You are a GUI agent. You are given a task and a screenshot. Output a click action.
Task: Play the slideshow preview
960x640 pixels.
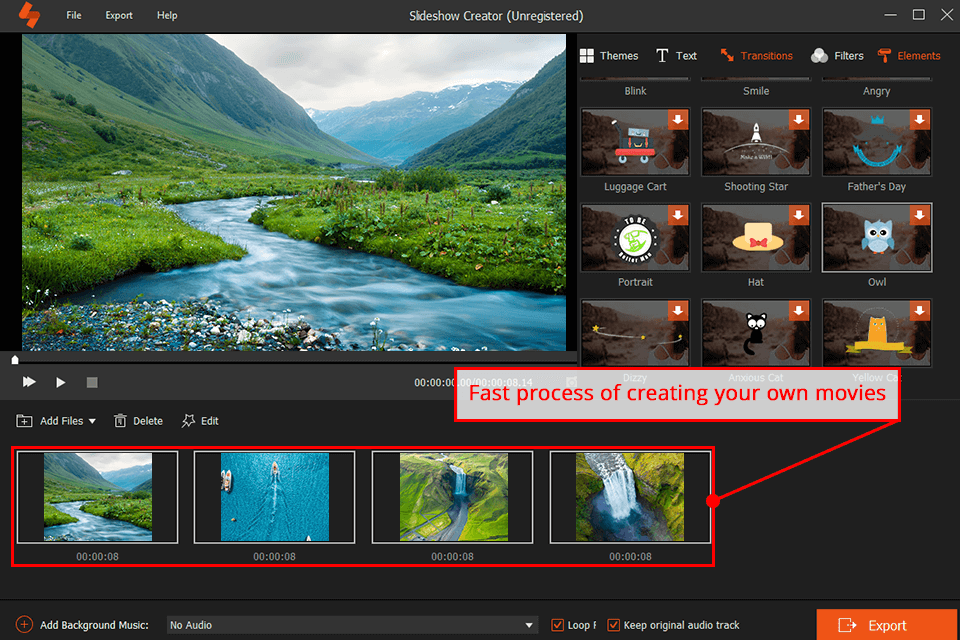coord(60,382)
